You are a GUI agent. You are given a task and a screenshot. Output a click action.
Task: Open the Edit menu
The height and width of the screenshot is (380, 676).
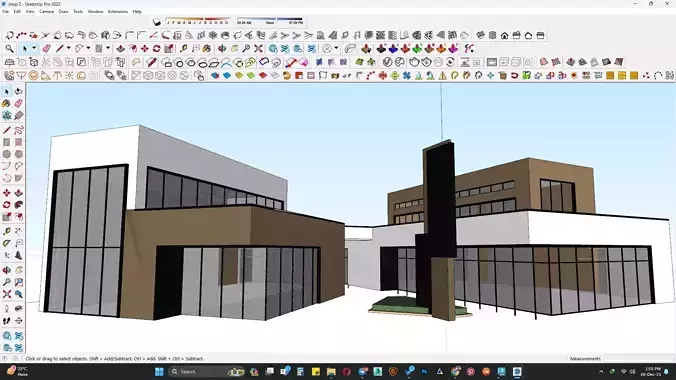point(17,12)
